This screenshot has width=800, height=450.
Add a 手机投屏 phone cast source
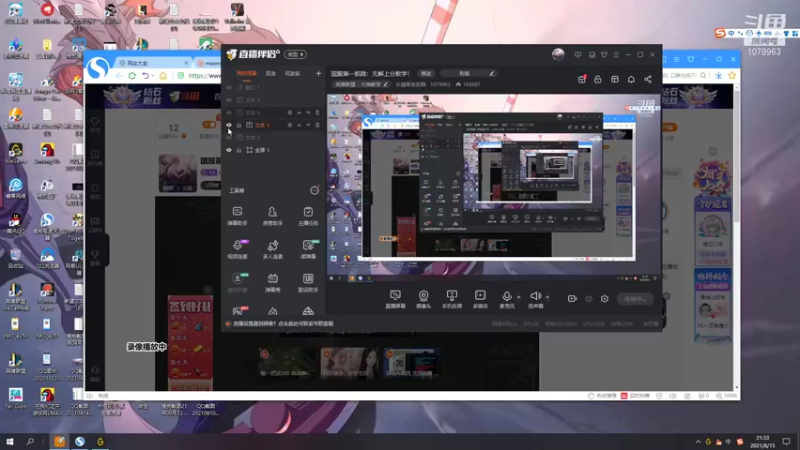click(452, 299)
